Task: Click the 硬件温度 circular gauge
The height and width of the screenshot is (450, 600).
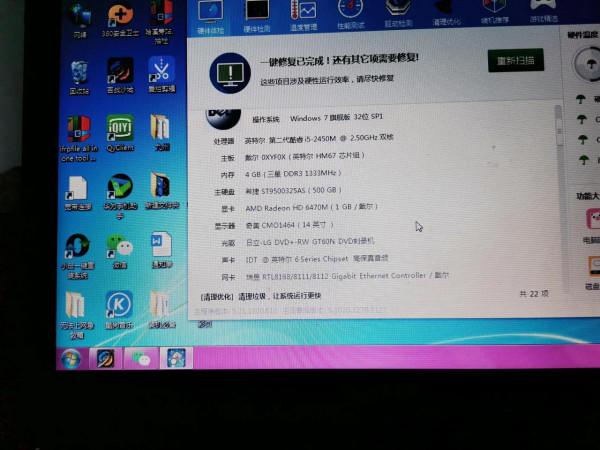Action: (587, 64)
